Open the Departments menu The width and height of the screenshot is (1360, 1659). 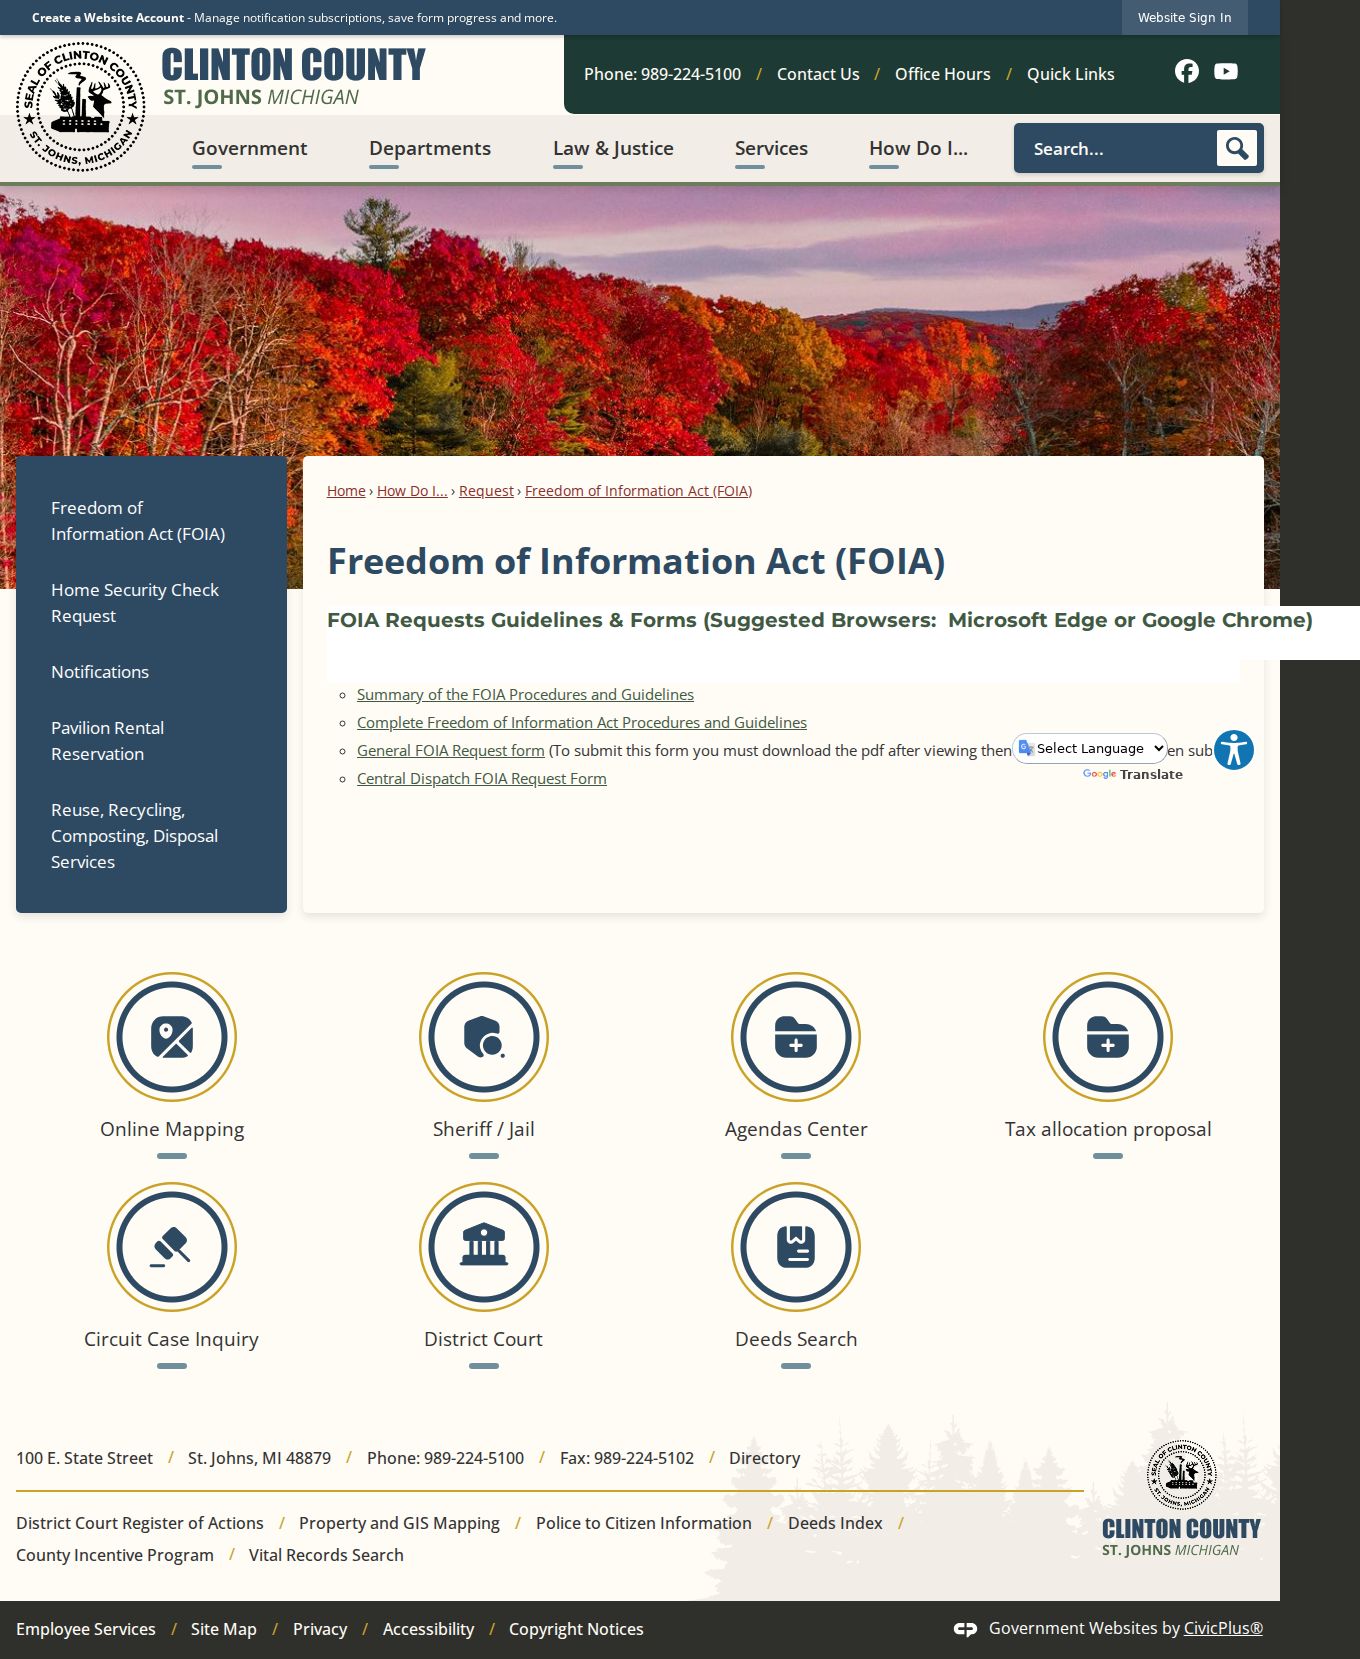pos(430,148)
